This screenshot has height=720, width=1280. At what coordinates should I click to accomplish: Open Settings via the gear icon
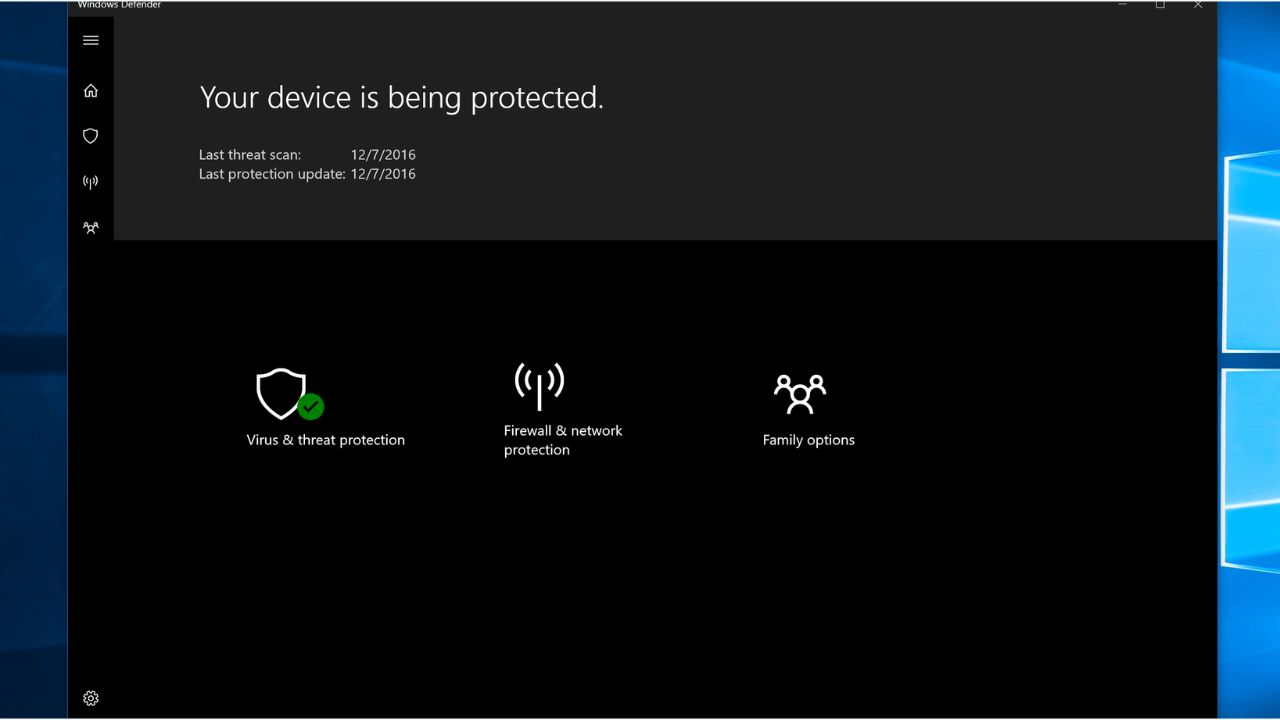91,698
